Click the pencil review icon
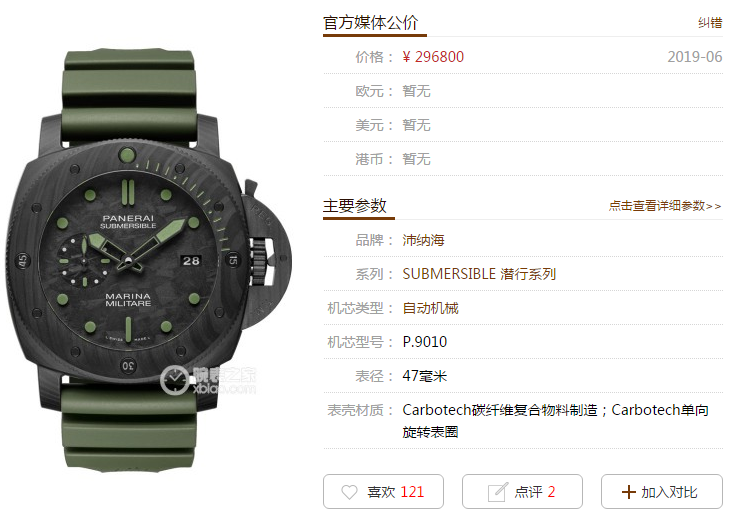739x522 pixels. 498,492
